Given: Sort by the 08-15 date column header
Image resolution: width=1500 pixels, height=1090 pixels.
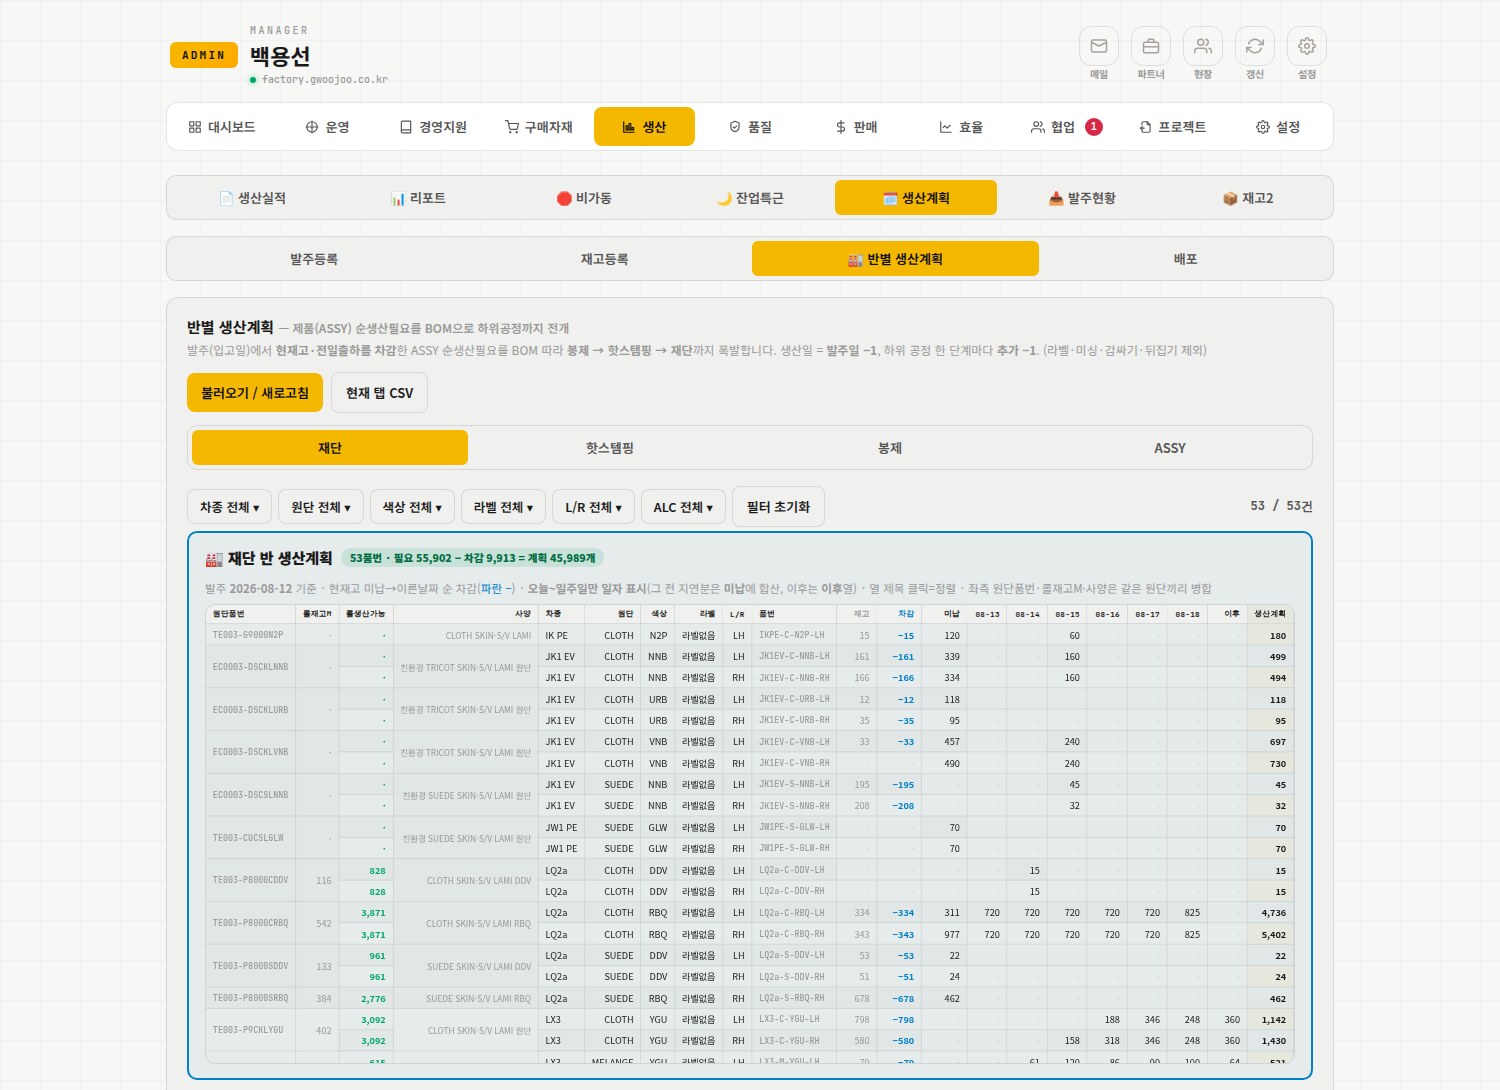Looking at the screenshot, I should coord(1067,614).
